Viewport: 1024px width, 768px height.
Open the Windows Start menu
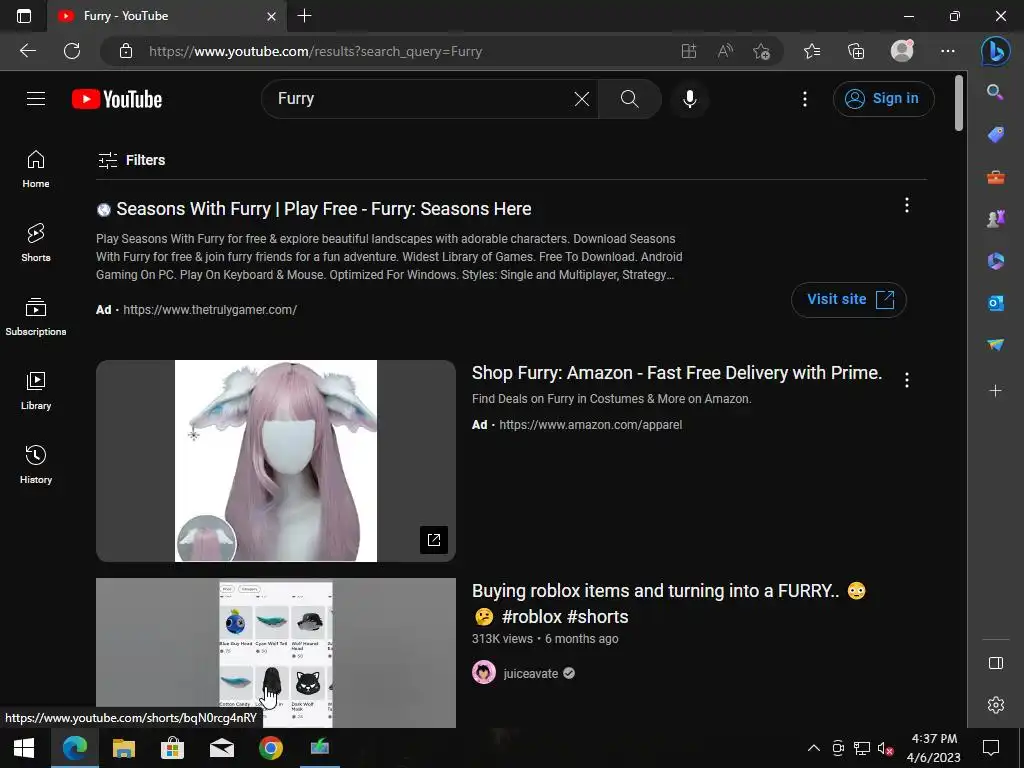point(24,748)
